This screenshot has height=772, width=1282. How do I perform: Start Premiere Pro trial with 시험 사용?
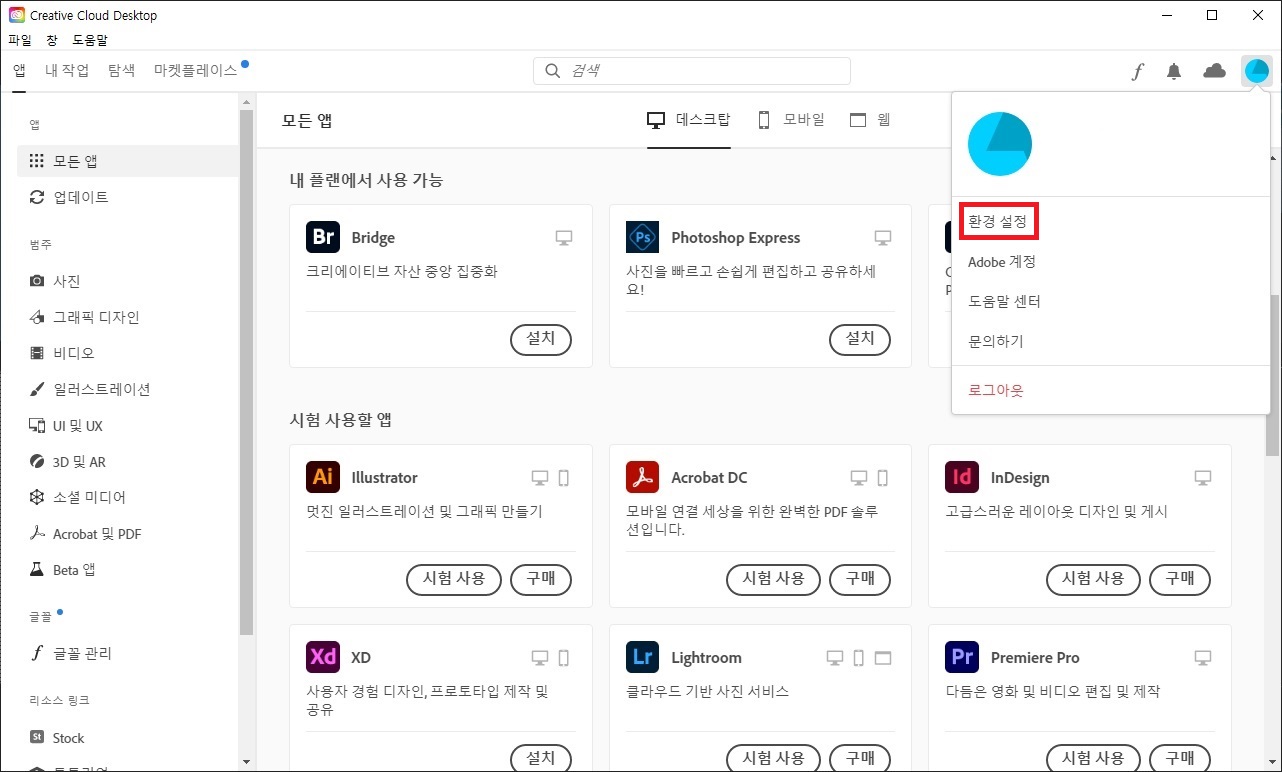coord(1093,757)
